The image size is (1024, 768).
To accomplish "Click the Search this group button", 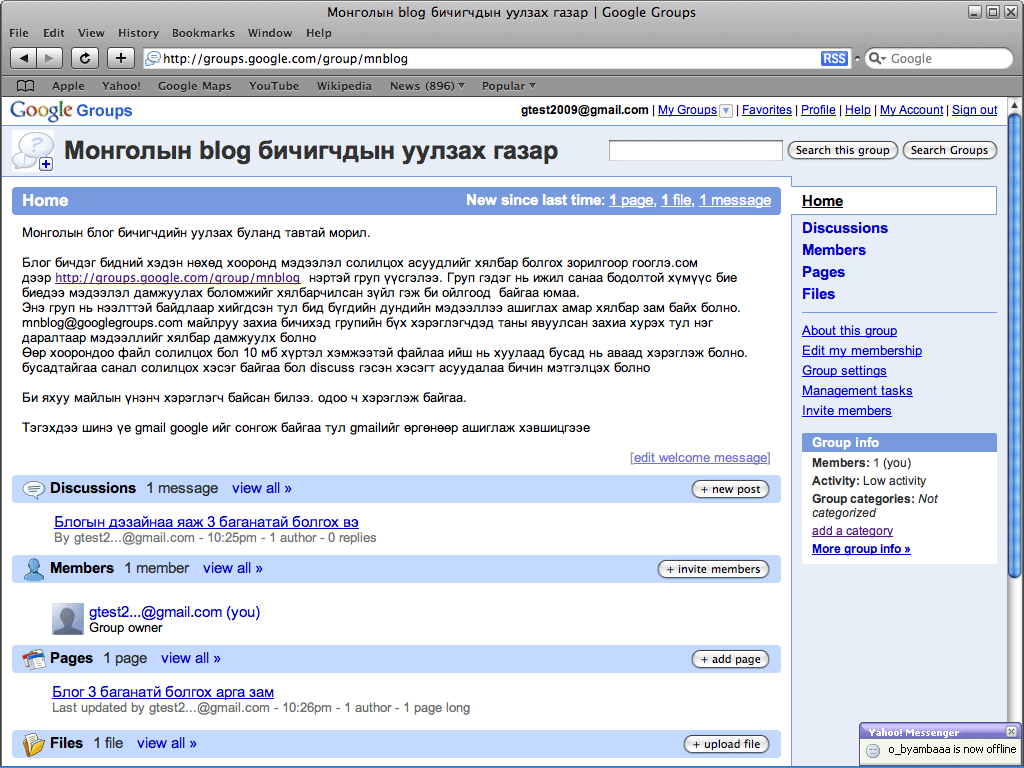I will pos(842,150).
